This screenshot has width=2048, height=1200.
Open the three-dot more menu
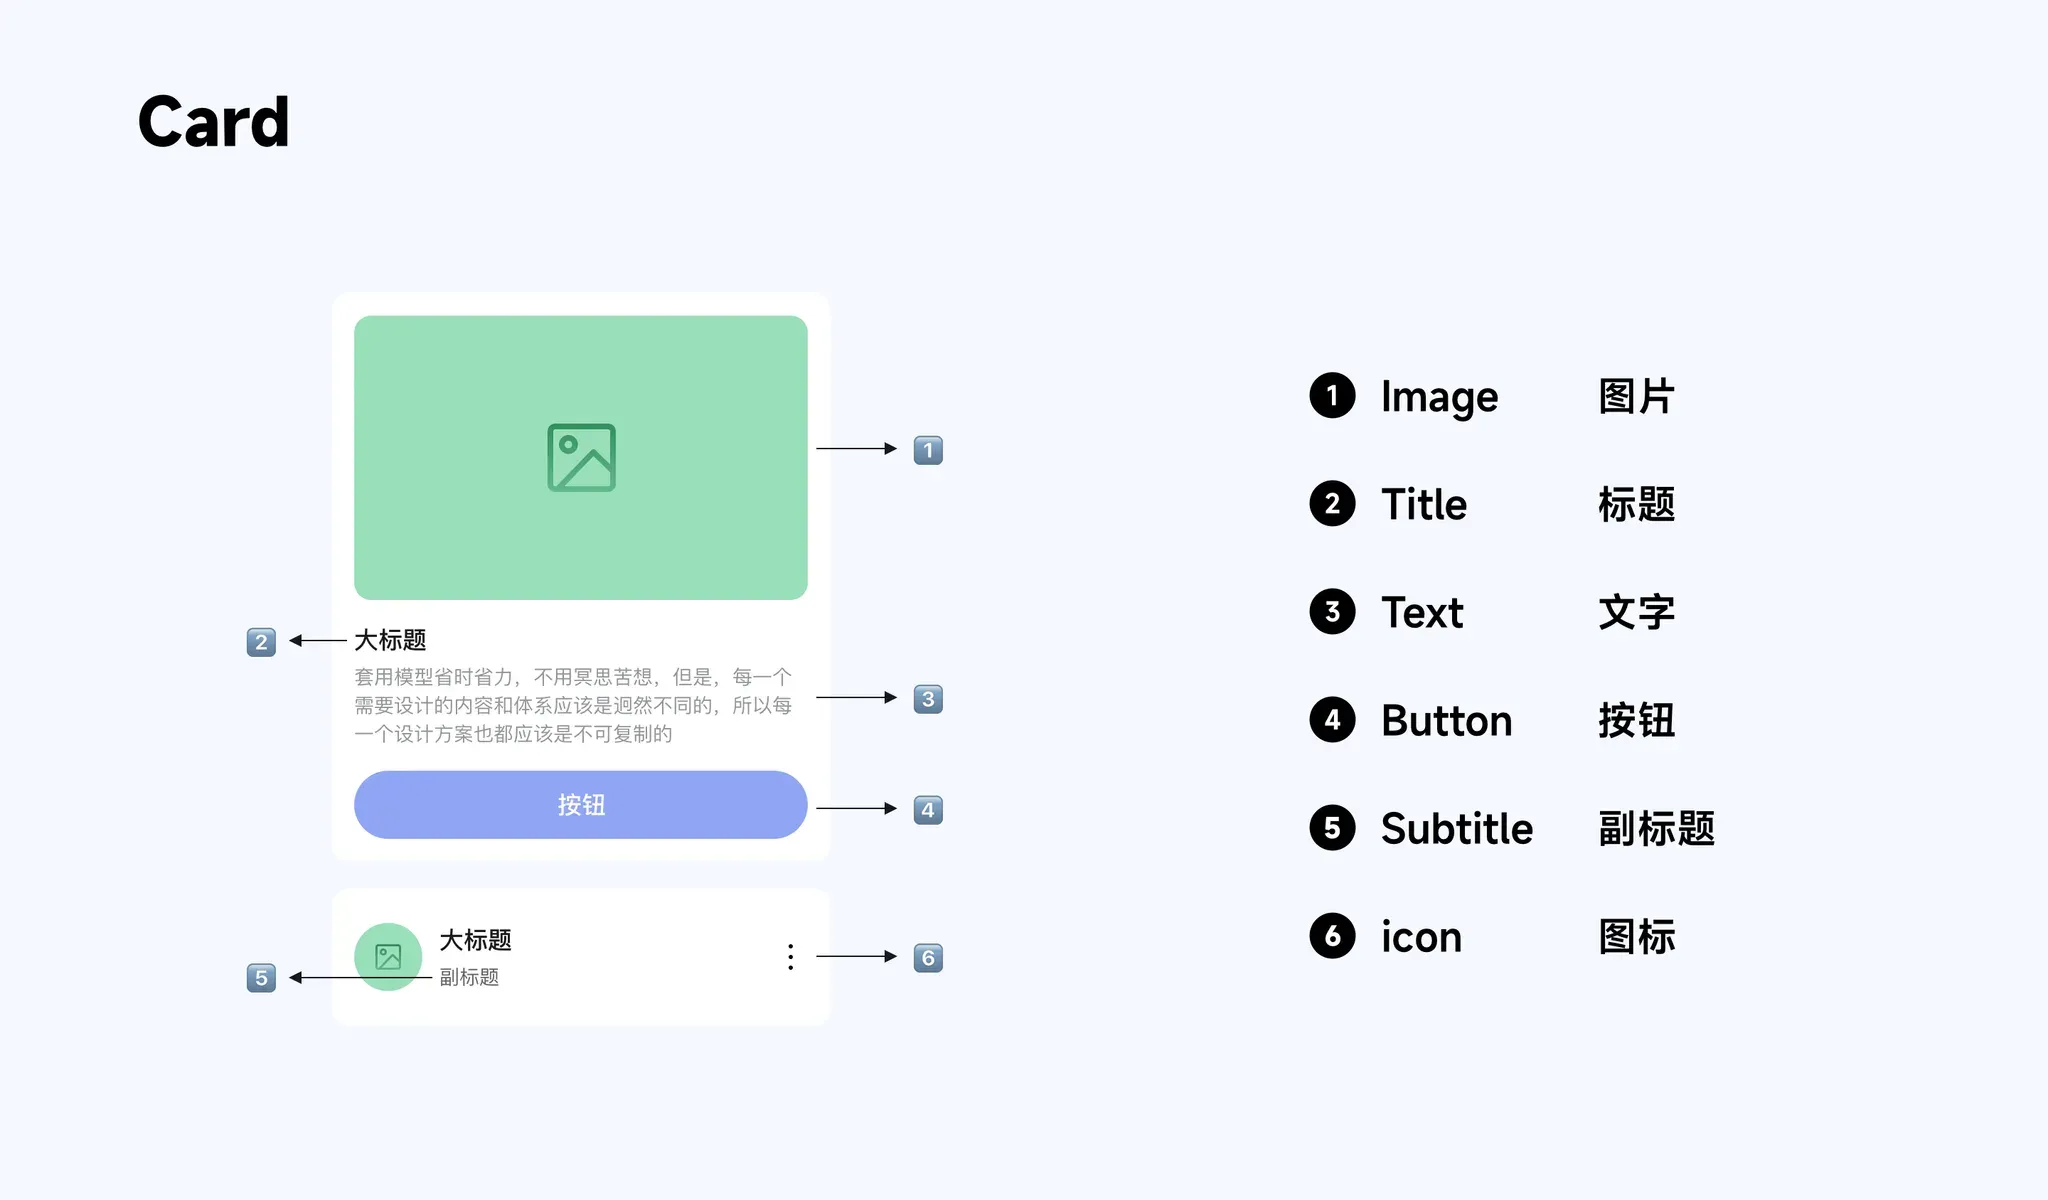(x=791, y=957)
